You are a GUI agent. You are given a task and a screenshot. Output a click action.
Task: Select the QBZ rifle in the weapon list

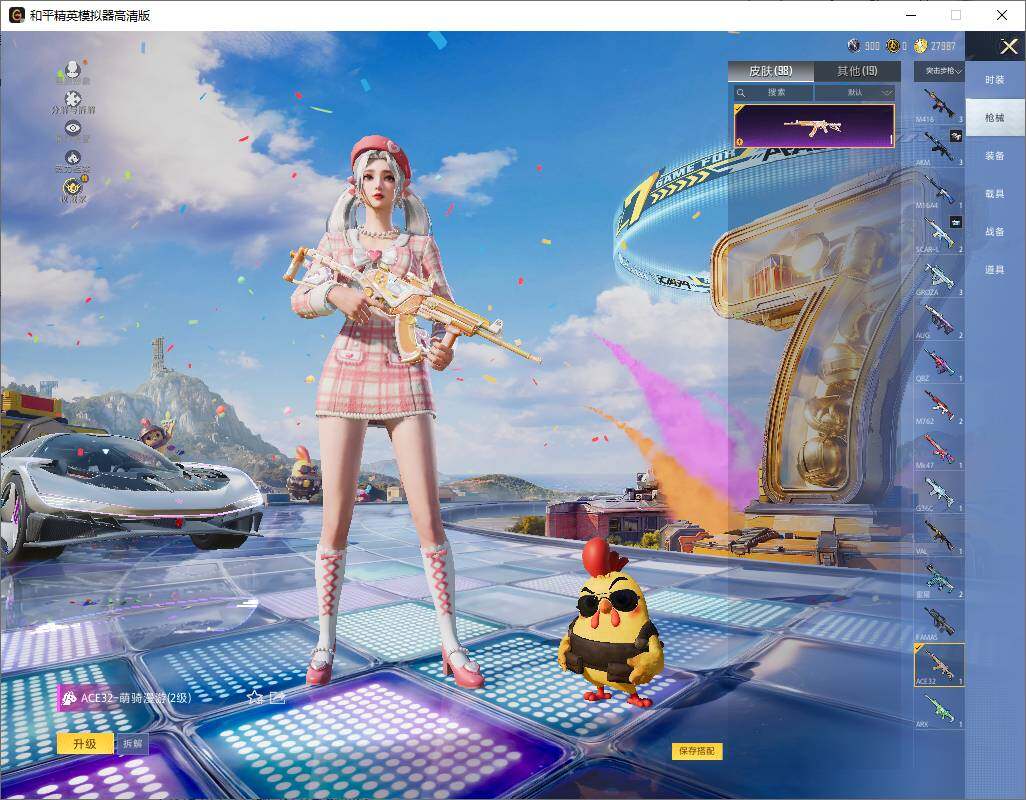(939, 362)
